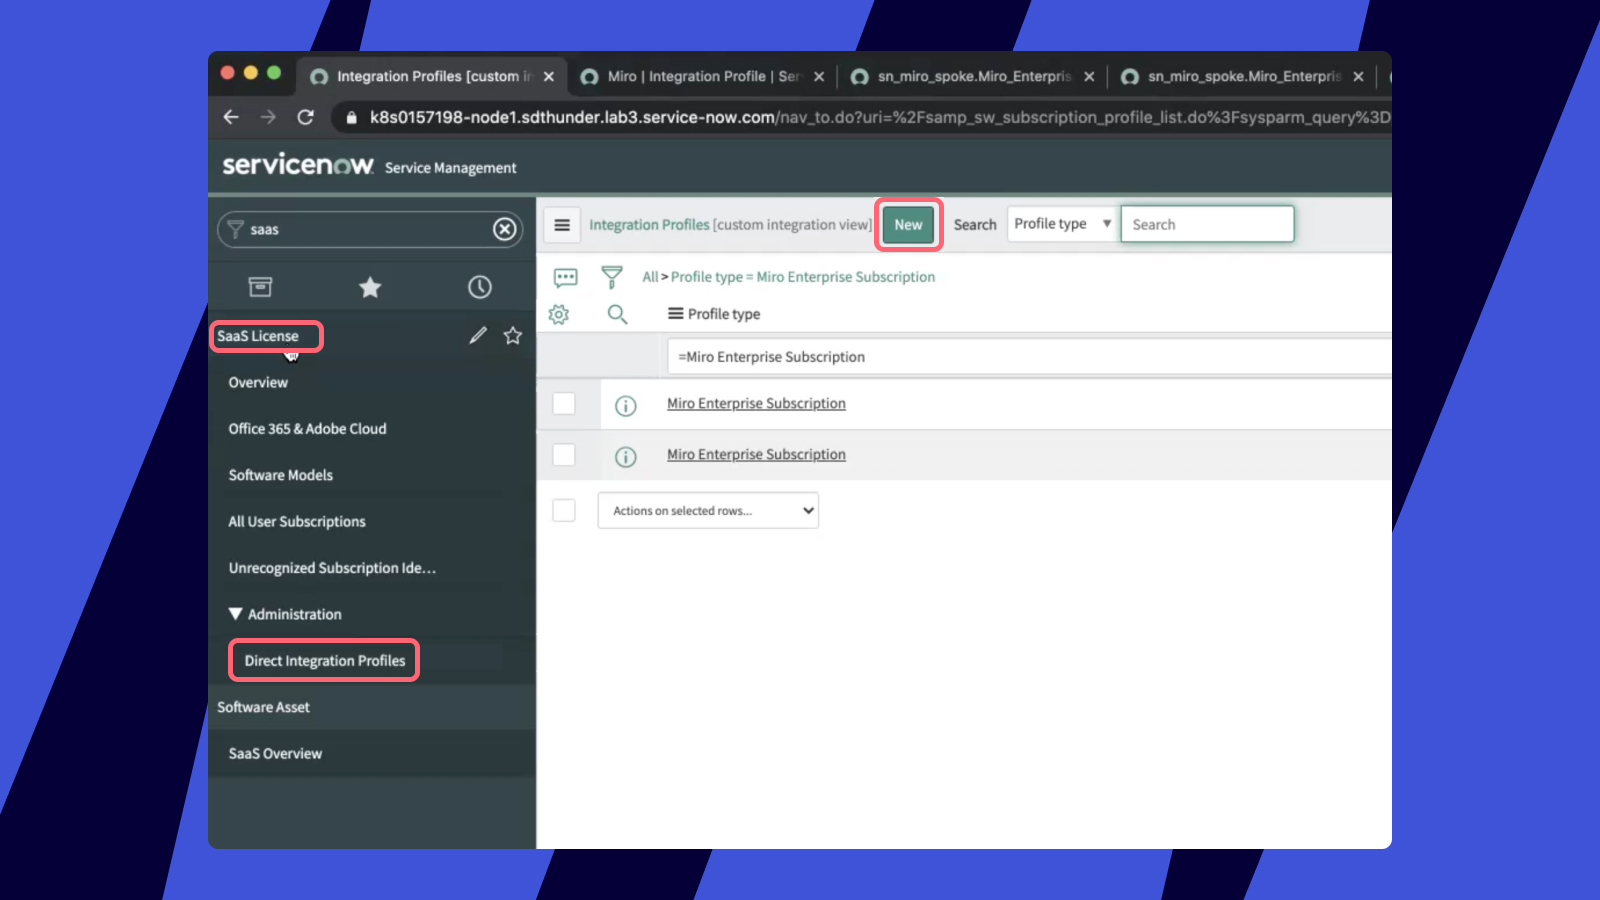Open Actions on selected rows dropdown
1600x900 pixels.
click(x=708, y=511)
